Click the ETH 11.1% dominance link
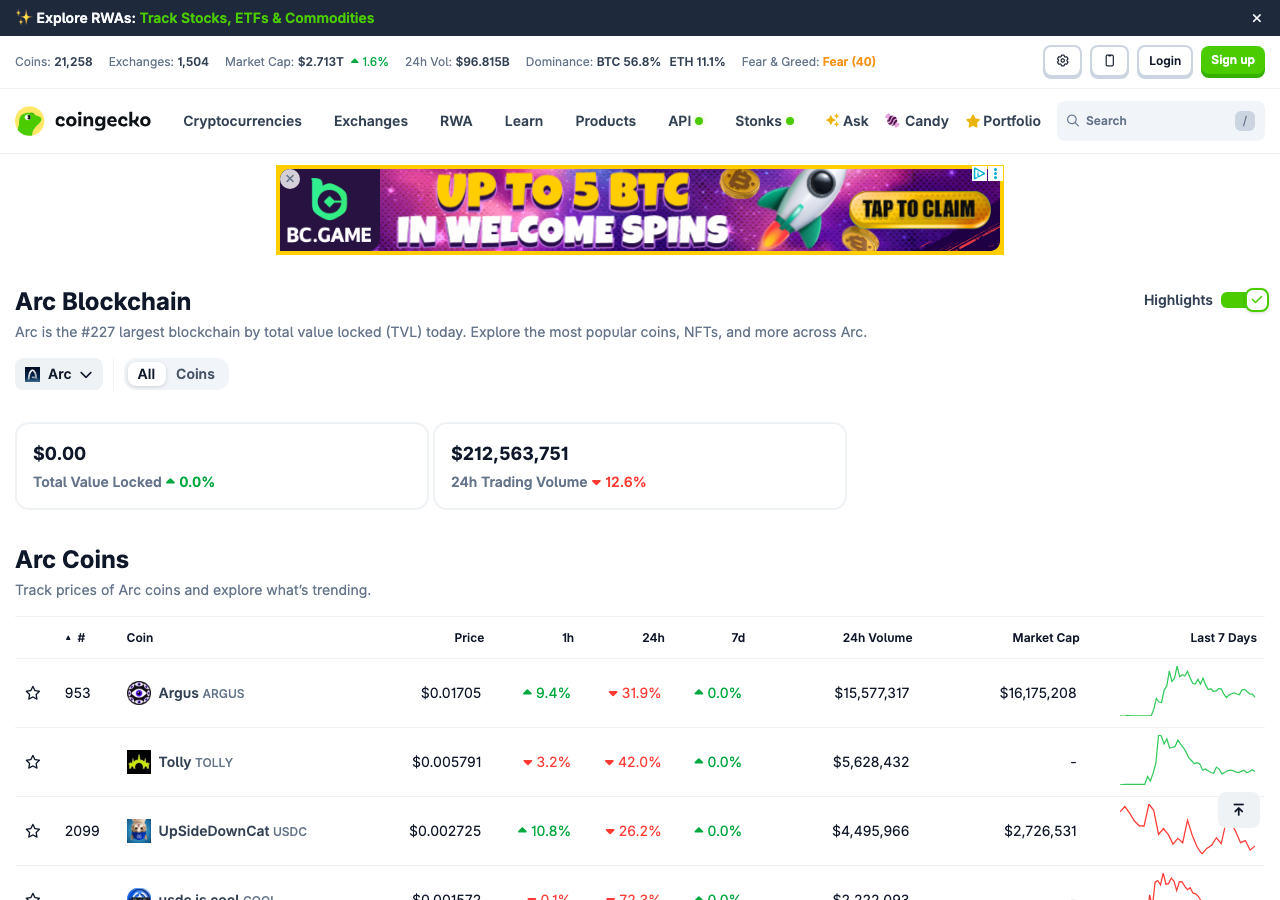The image size is (1280, 900). coord(698,62)
